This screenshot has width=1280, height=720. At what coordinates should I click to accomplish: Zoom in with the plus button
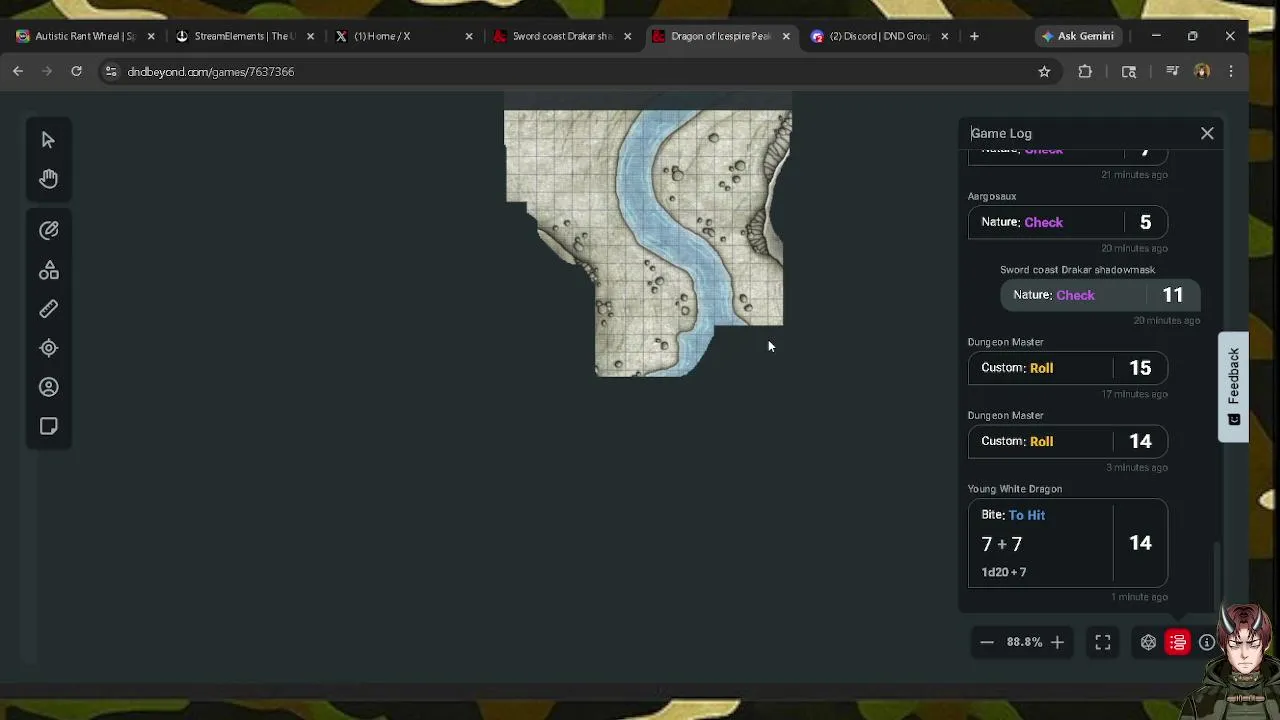click(x=1057, y=642)
